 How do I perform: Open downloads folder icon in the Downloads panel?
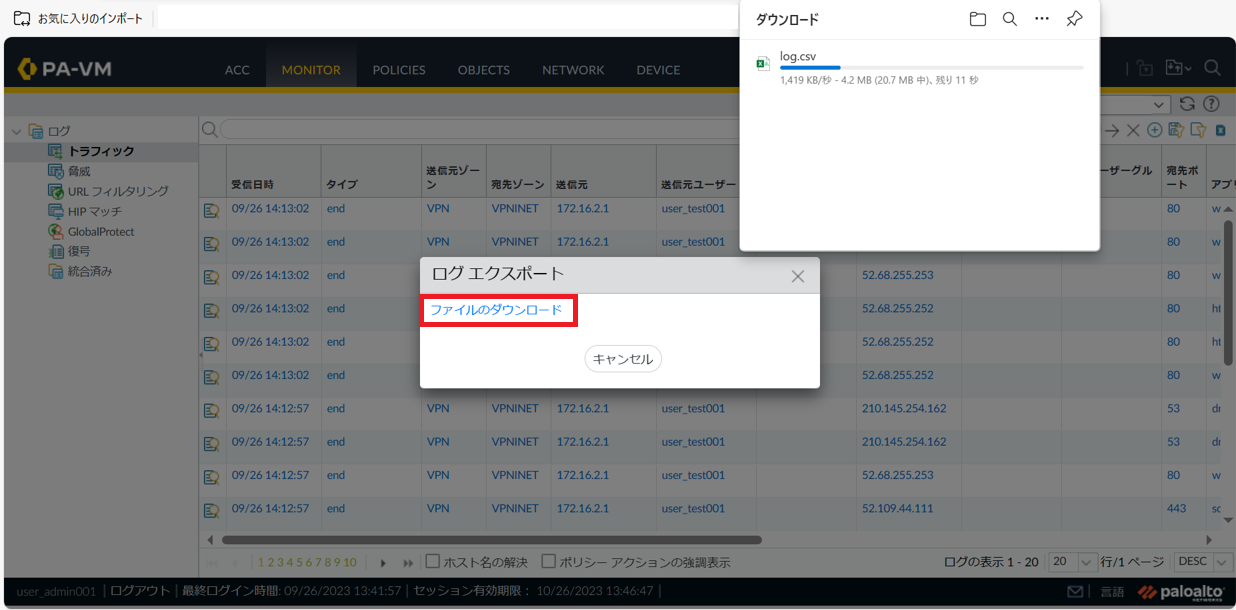click(978, 19)
